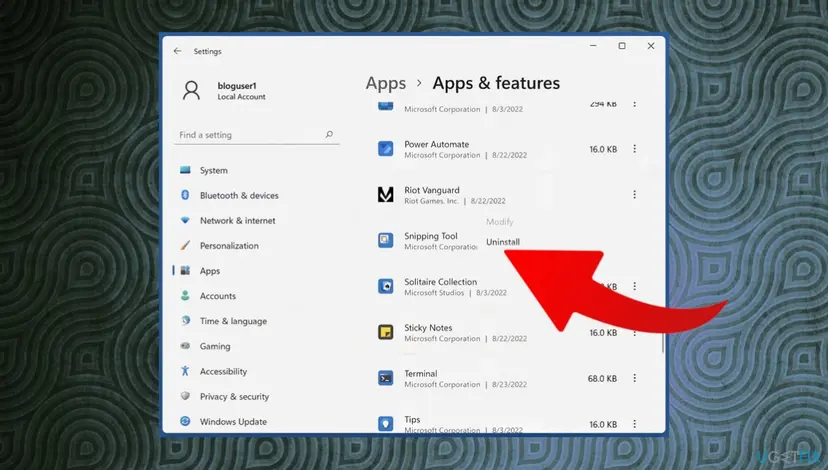This screenshot has width=828, height=470.
Task: Click the Tips app icon
Action: point(385,424)
